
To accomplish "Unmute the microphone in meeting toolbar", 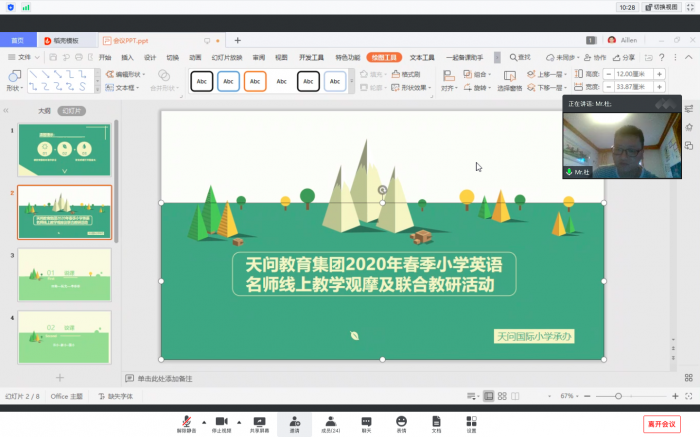I will tap(186, 422).
